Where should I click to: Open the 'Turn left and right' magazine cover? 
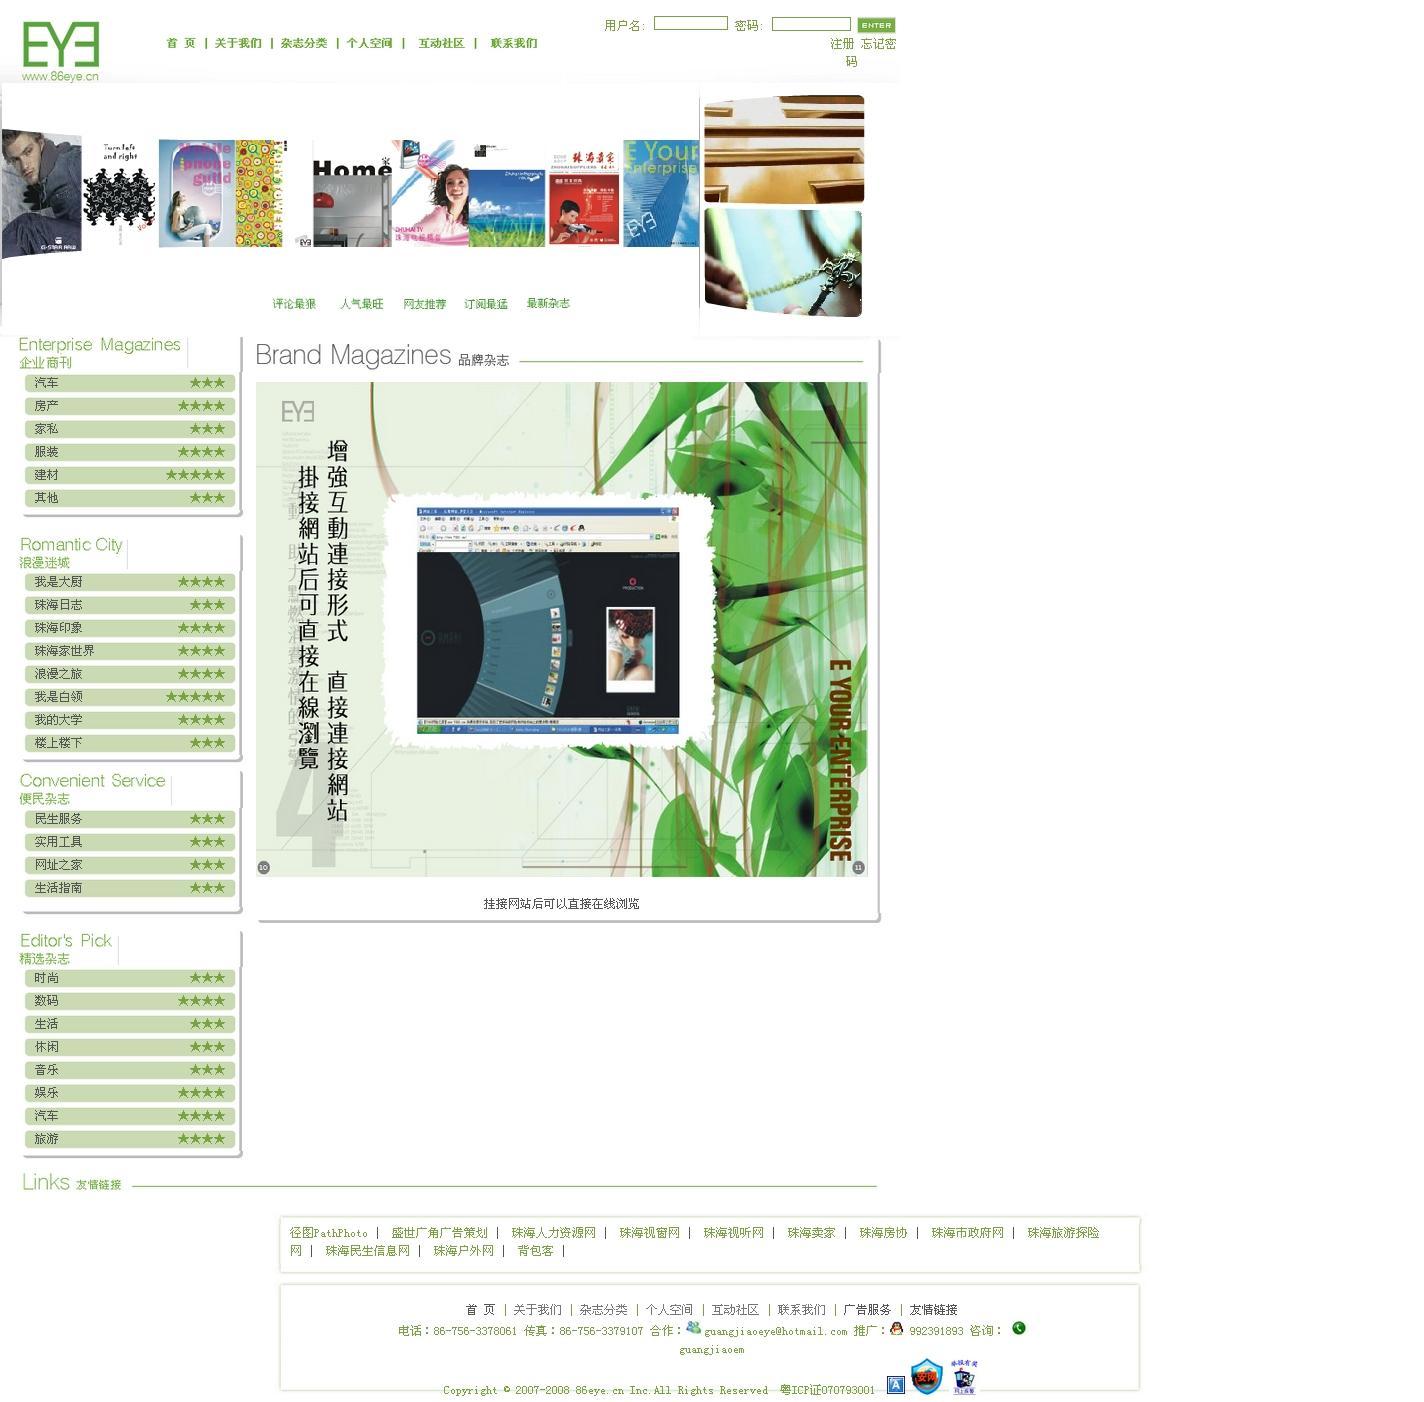click(x=119, y=195)
